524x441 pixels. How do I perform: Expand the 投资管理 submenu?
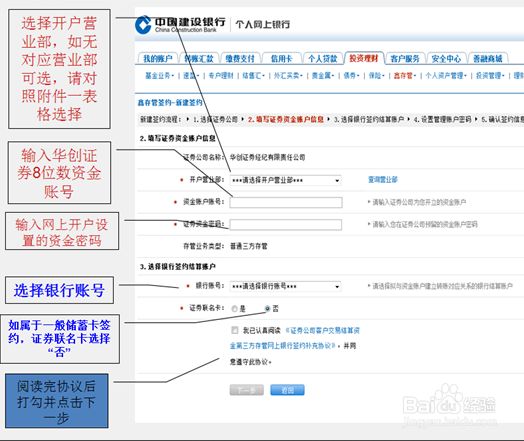point(490,76)
